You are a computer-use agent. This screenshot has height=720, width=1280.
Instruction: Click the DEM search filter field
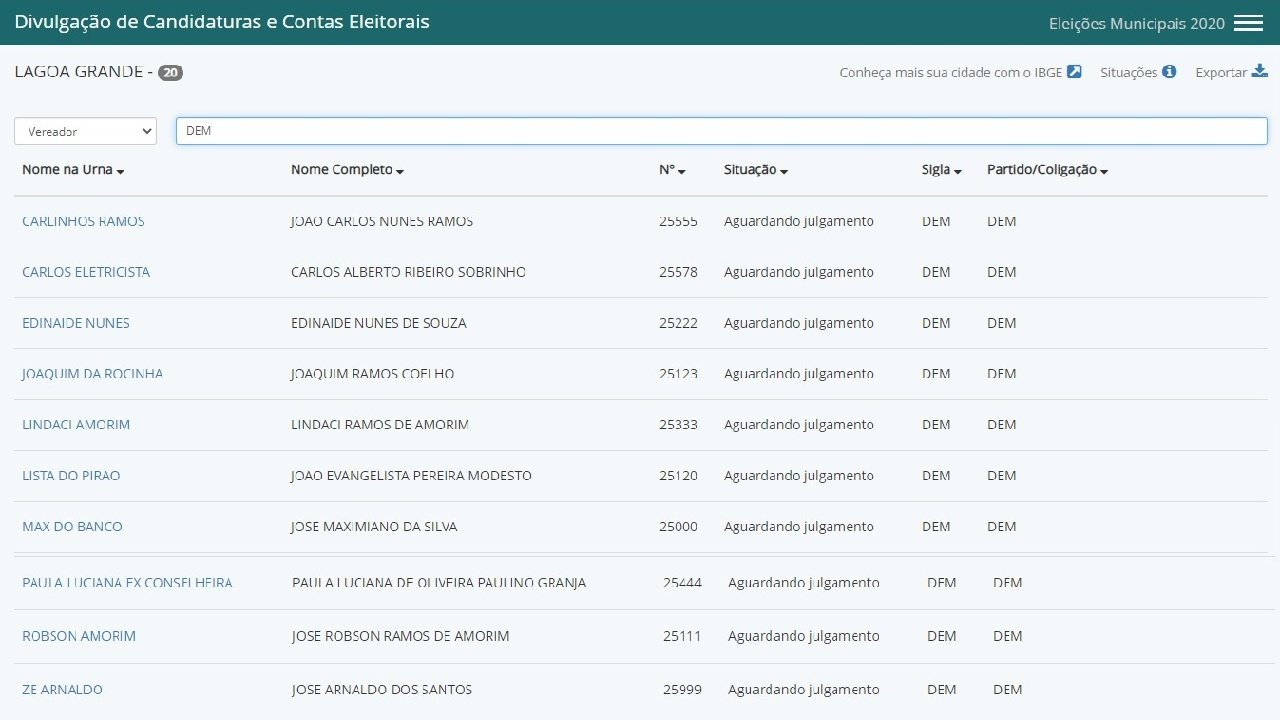coord(720,131)
